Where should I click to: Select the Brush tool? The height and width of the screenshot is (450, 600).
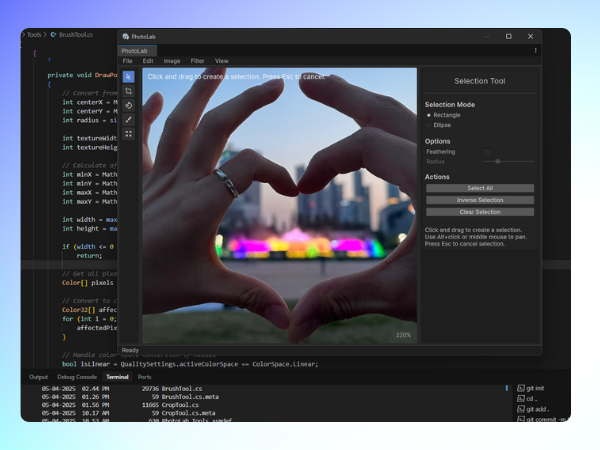tap(129, 120)
